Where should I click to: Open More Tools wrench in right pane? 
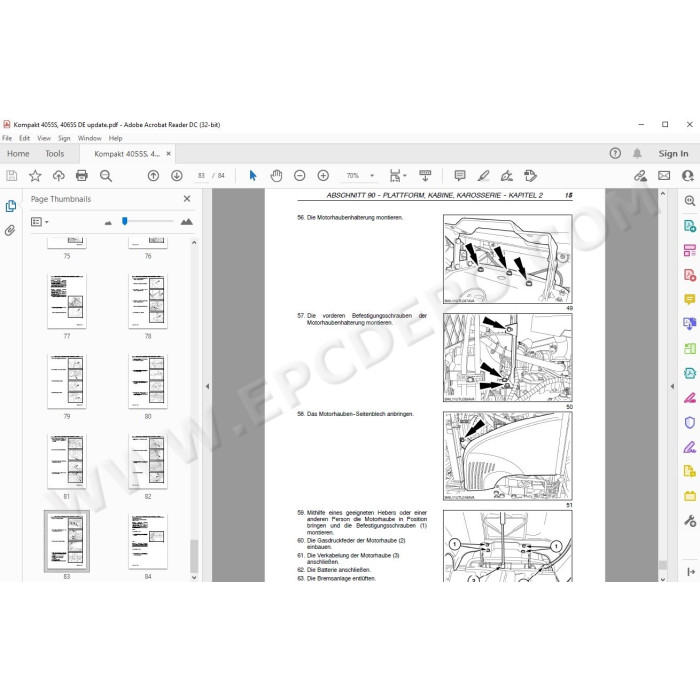tap(689, 521)
